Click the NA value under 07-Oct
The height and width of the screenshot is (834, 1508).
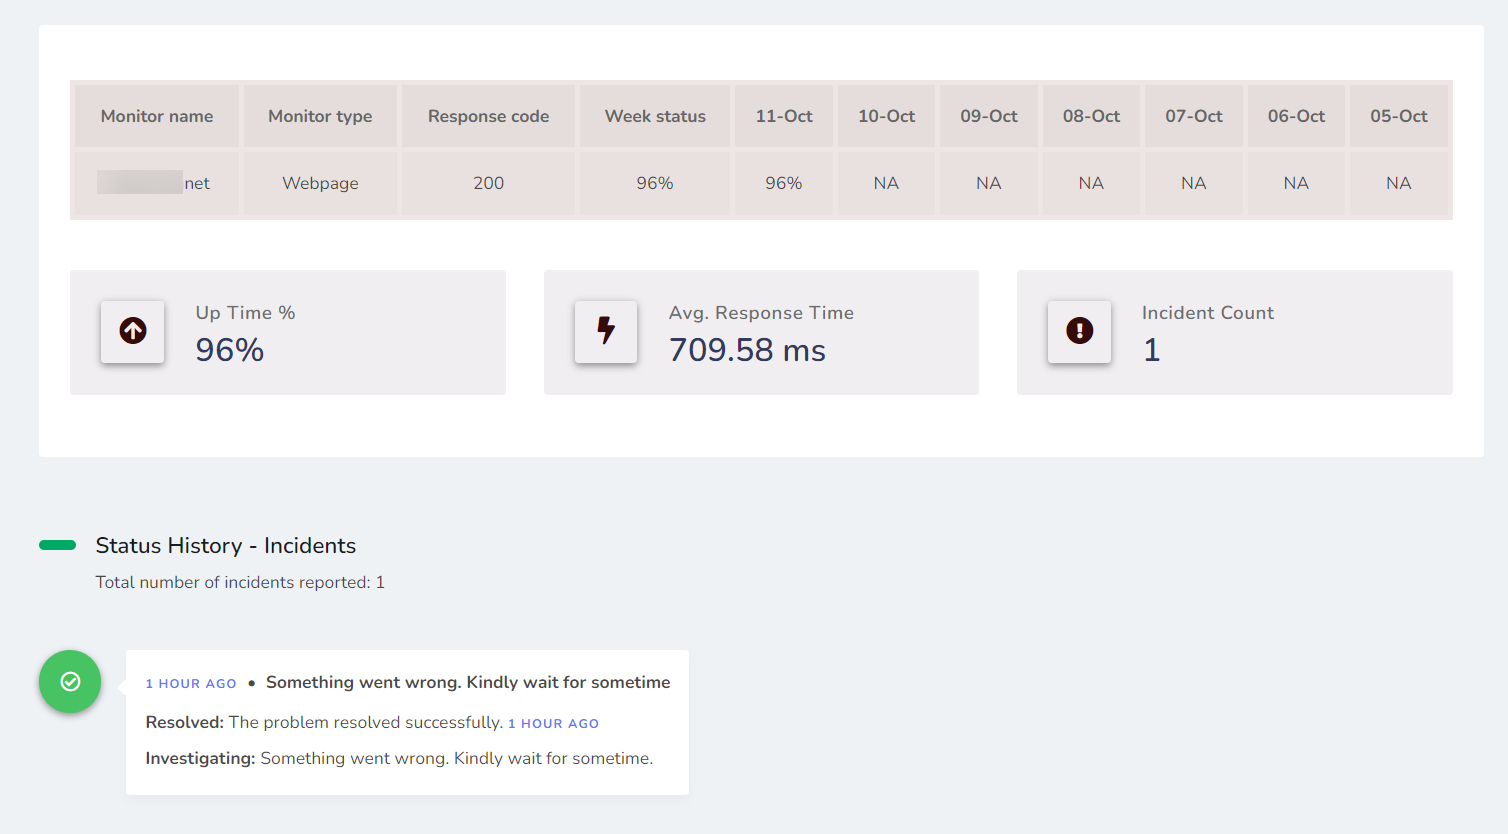pyautogui.click(x=1194, y=183)
